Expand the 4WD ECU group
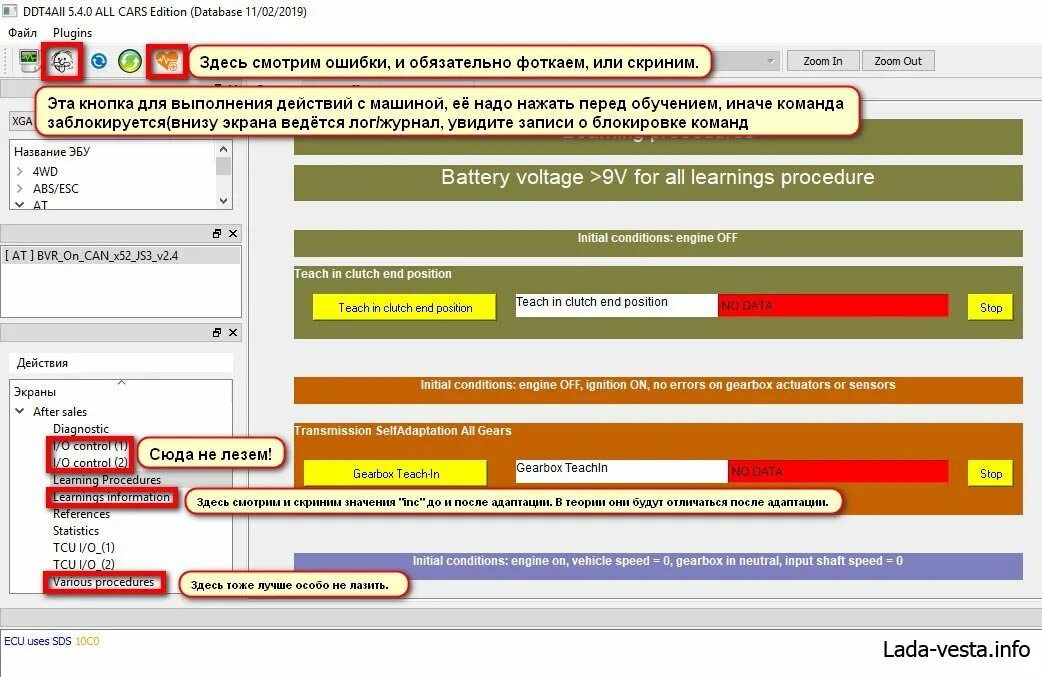1042x677 pixels. 20,171
